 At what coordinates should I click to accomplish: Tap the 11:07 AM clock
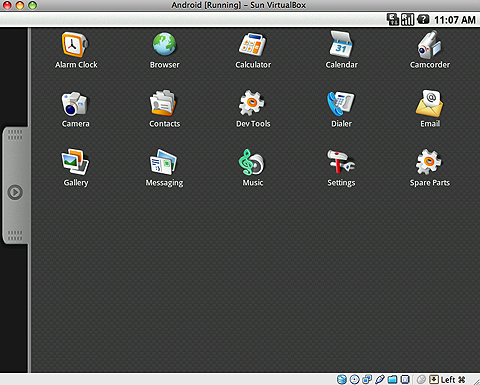[455, 20]
